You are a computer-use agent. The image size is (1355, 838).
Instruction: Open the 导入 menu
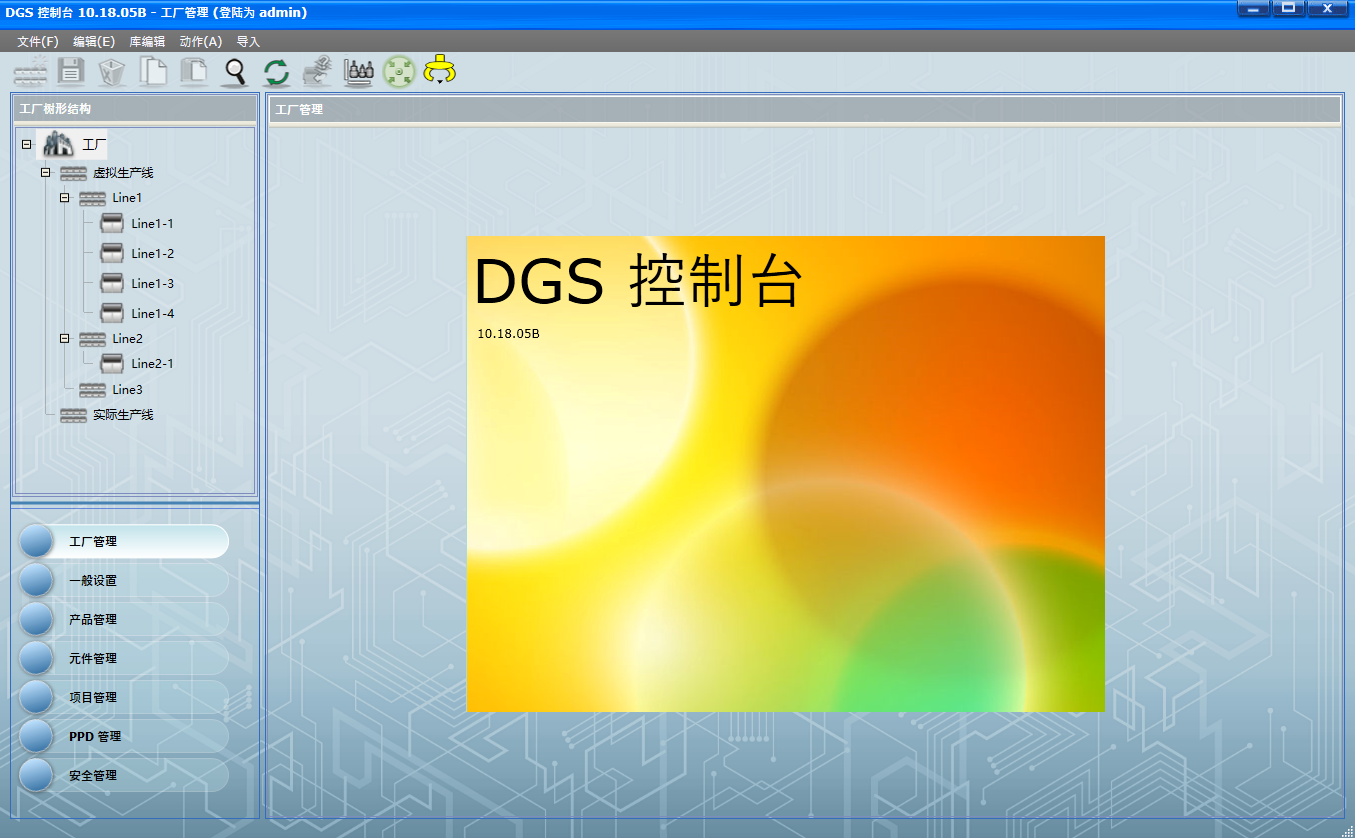[x=248, y=42]
